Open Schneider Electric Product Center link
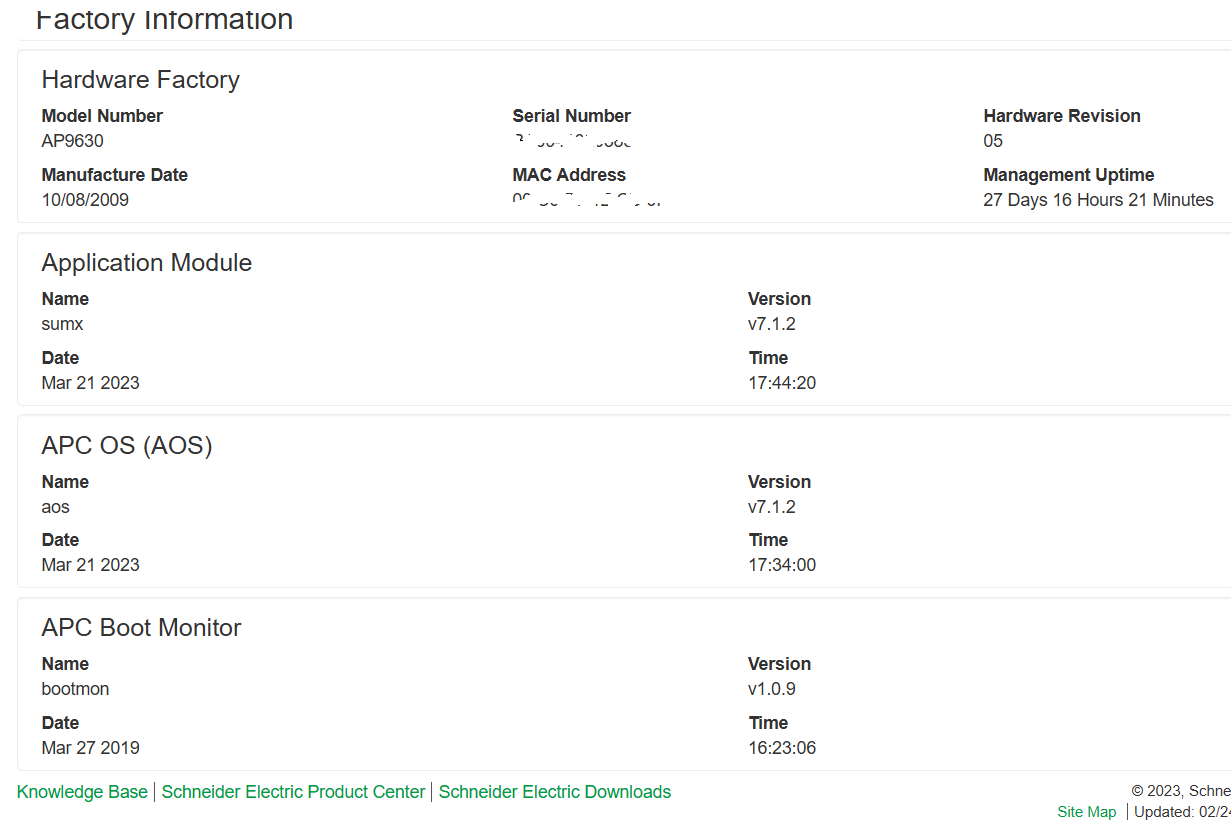This screenshot has width=1231, height=821. click(293, 792)
